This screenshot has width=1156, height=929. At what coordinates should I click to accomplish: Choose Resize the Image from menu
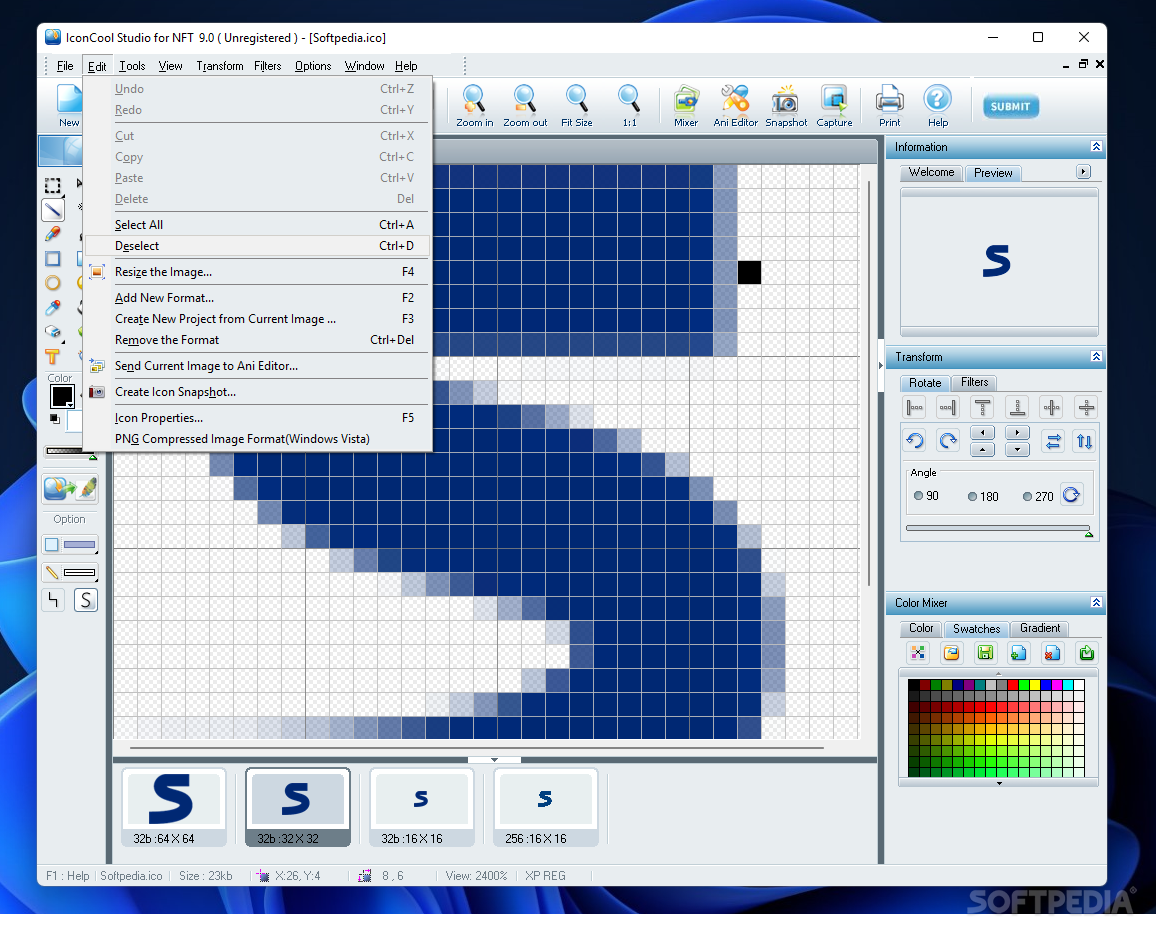257,272
